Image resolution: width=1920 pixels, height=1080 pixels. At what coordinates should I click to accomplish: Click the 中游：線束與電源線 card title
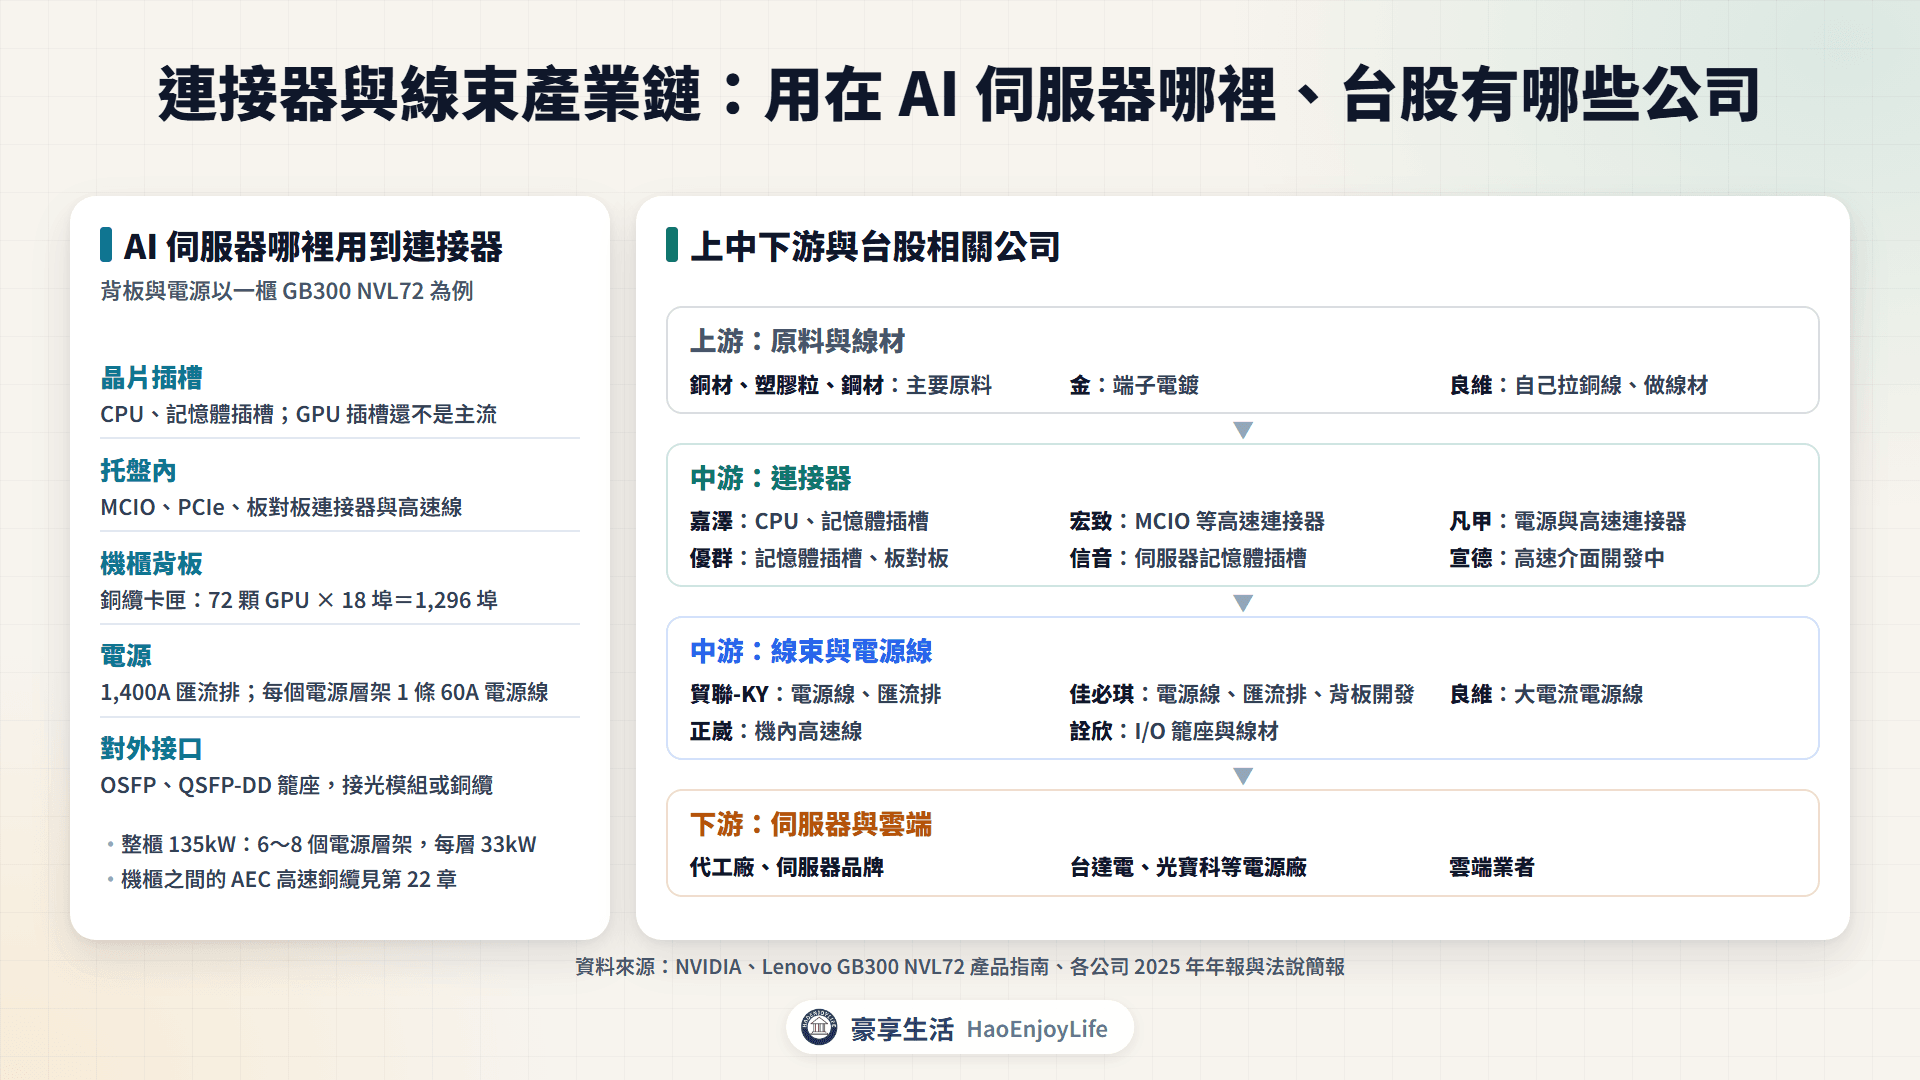[811, 651]
